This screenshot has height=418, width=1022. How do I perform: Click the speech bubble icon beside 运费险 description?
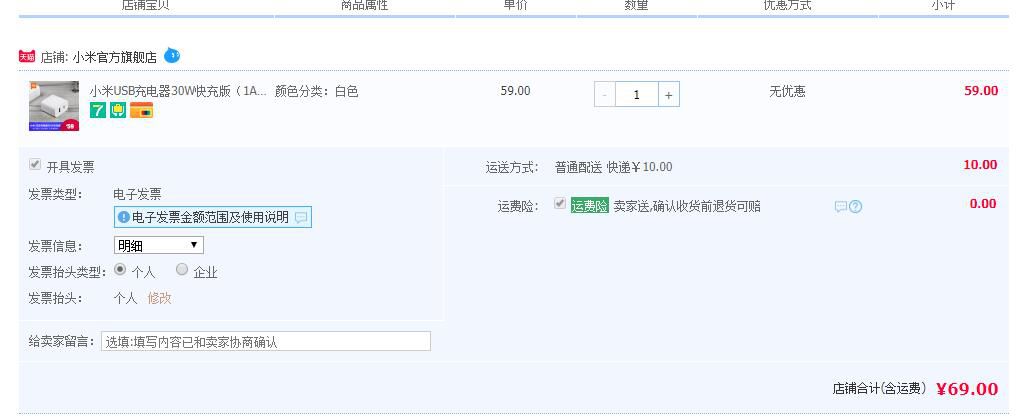(841, 207)
